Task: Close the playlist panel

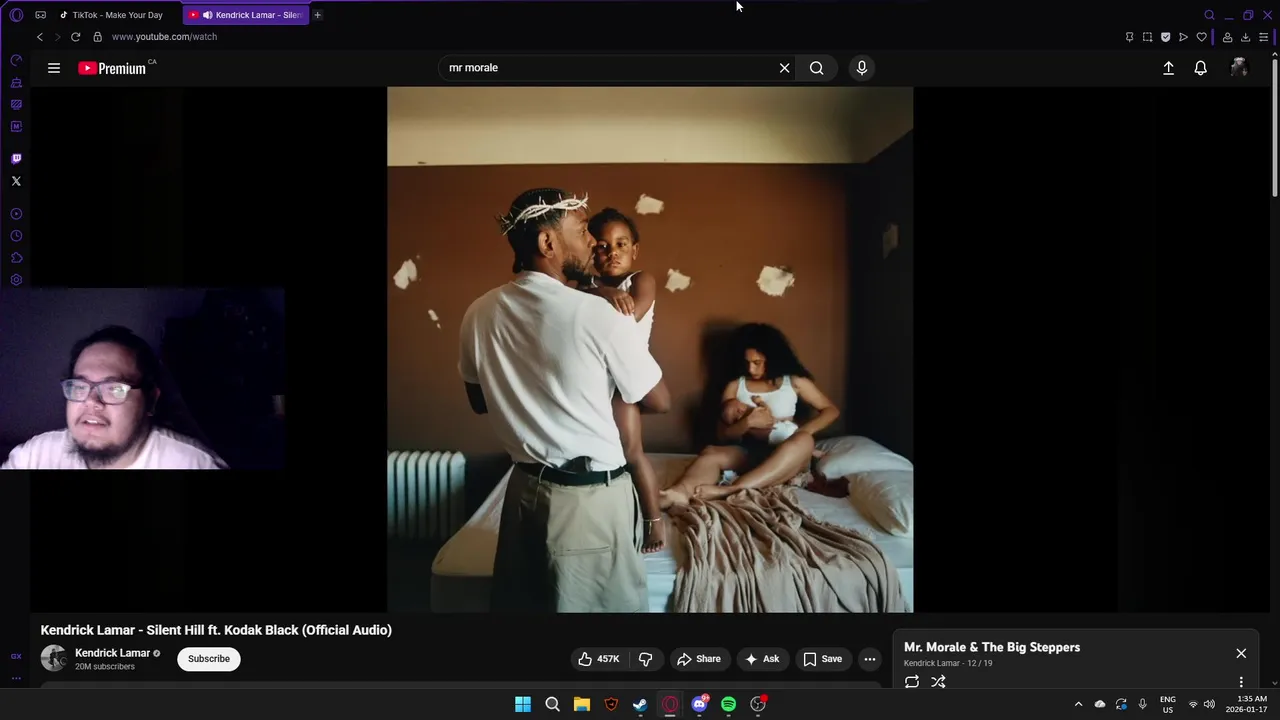Action: click(1241, 653)
